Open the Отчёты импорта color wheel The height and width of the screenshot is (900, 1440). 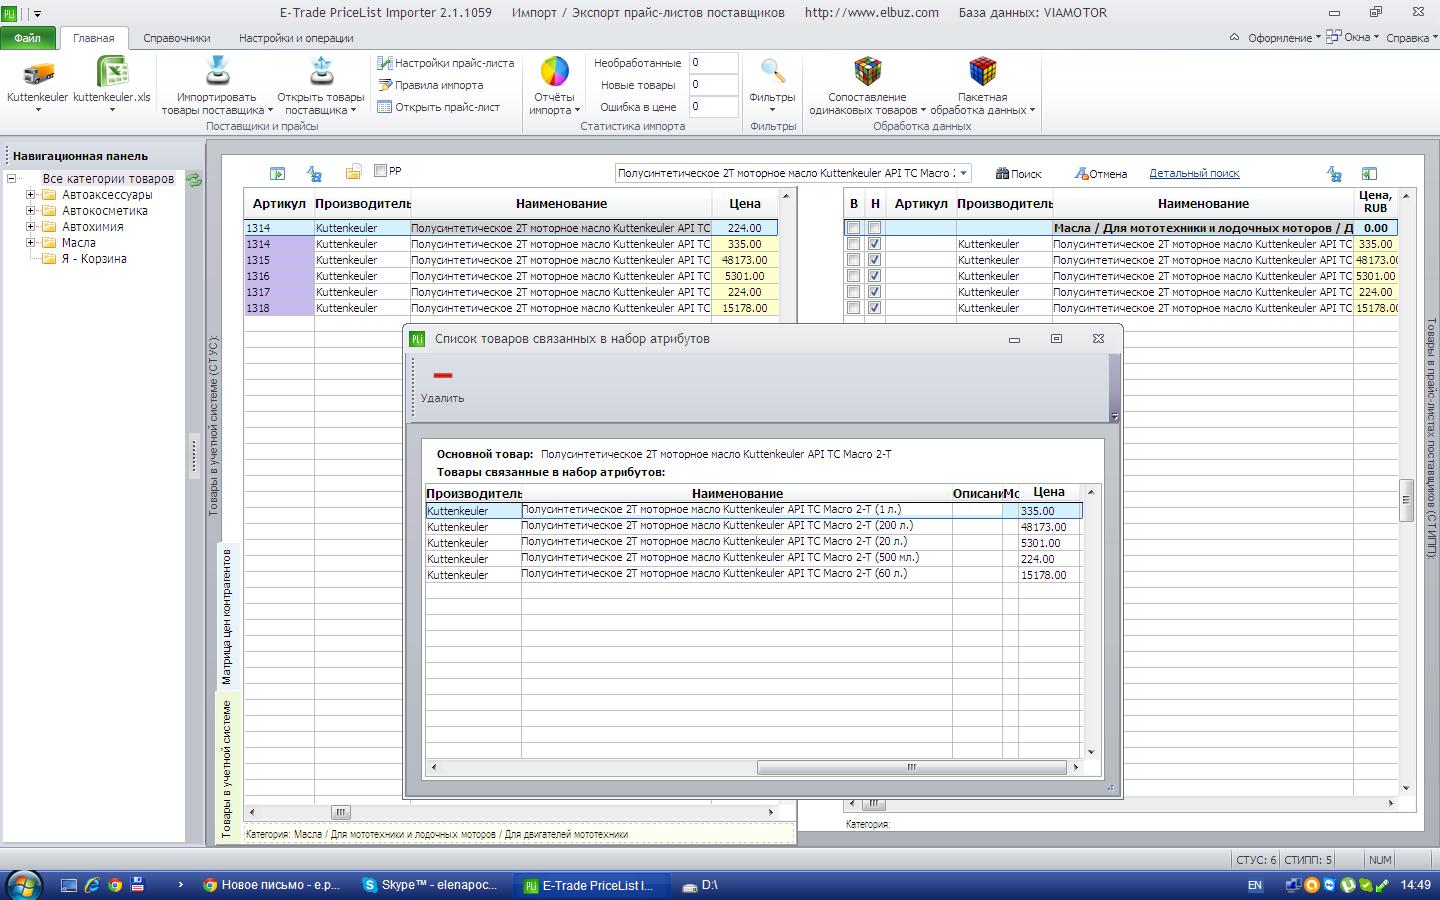(x=554, y=72)
